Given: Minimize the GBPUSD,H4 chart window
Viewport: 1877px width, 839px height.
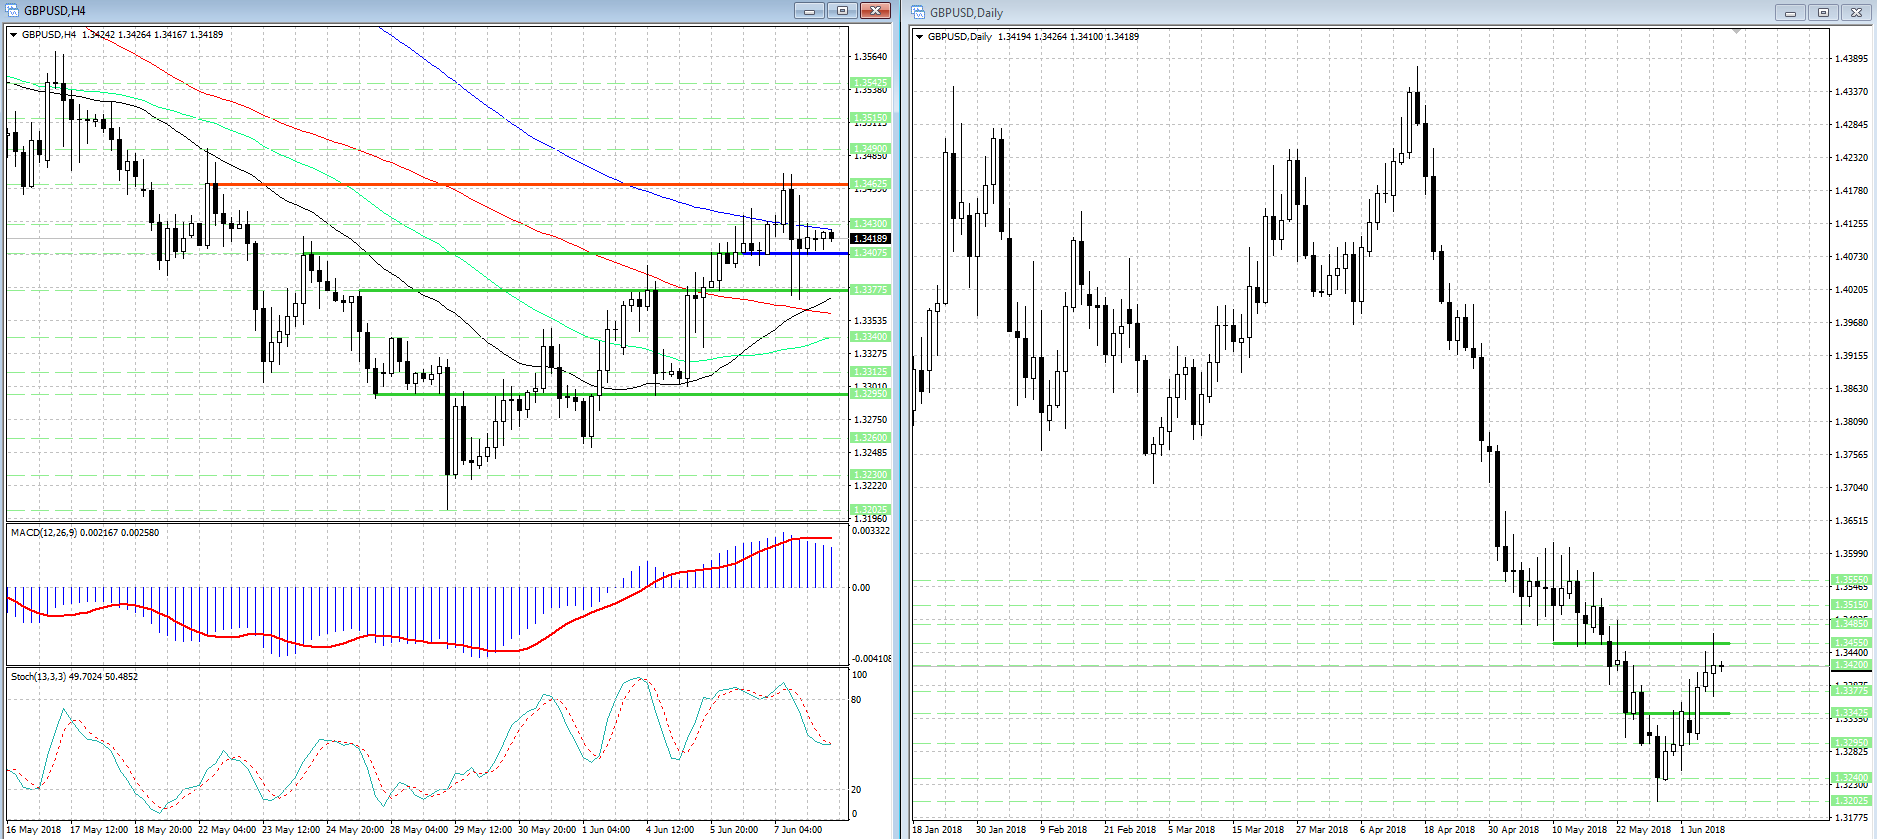Looking at the screenshot, I should pyautogui.click(x=809, y=11).
